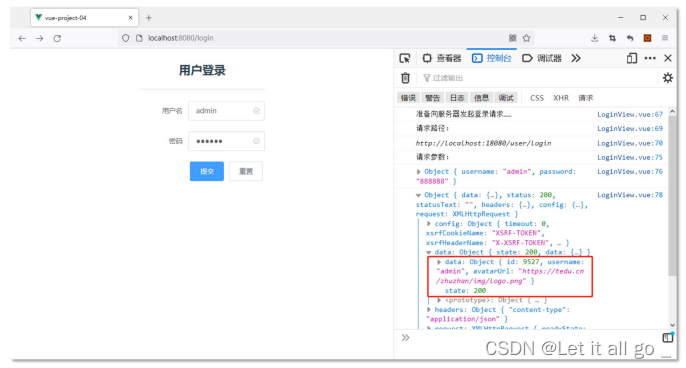Image resolution: width=686 pixels, height=368 pixels.
Task: Close the developer tools panel
Action: 668,58
